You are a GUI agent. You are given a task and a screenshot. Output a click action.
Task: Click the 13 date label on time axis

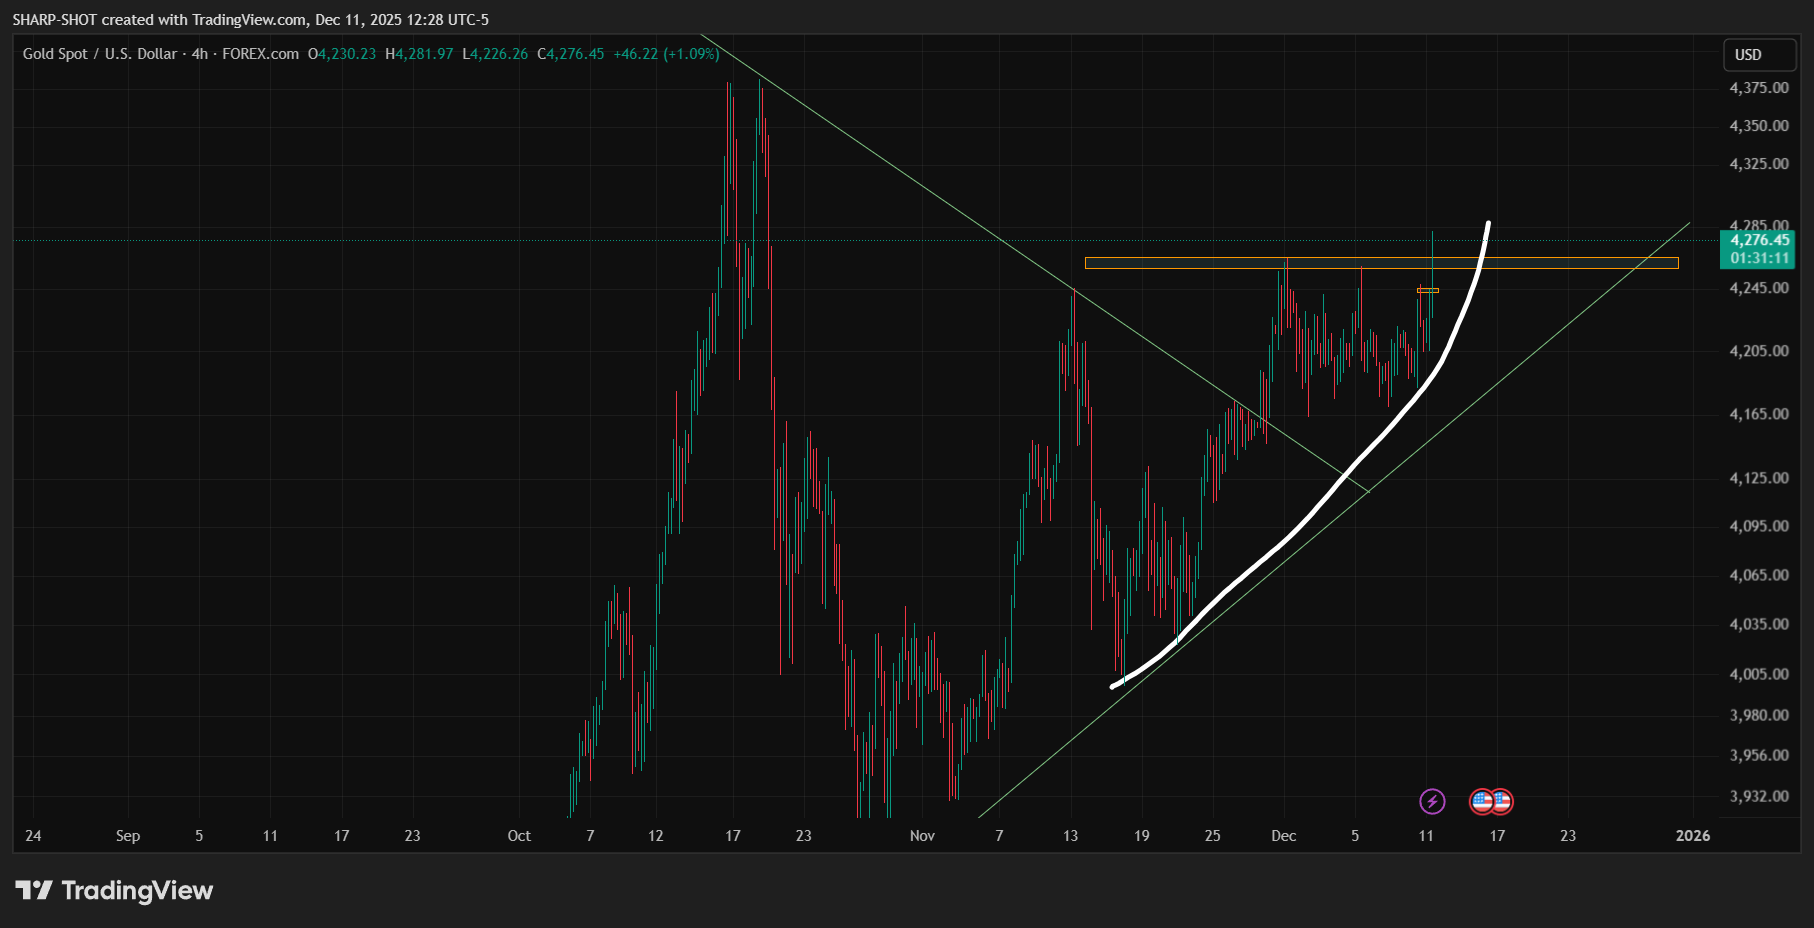click(1071, 836)
